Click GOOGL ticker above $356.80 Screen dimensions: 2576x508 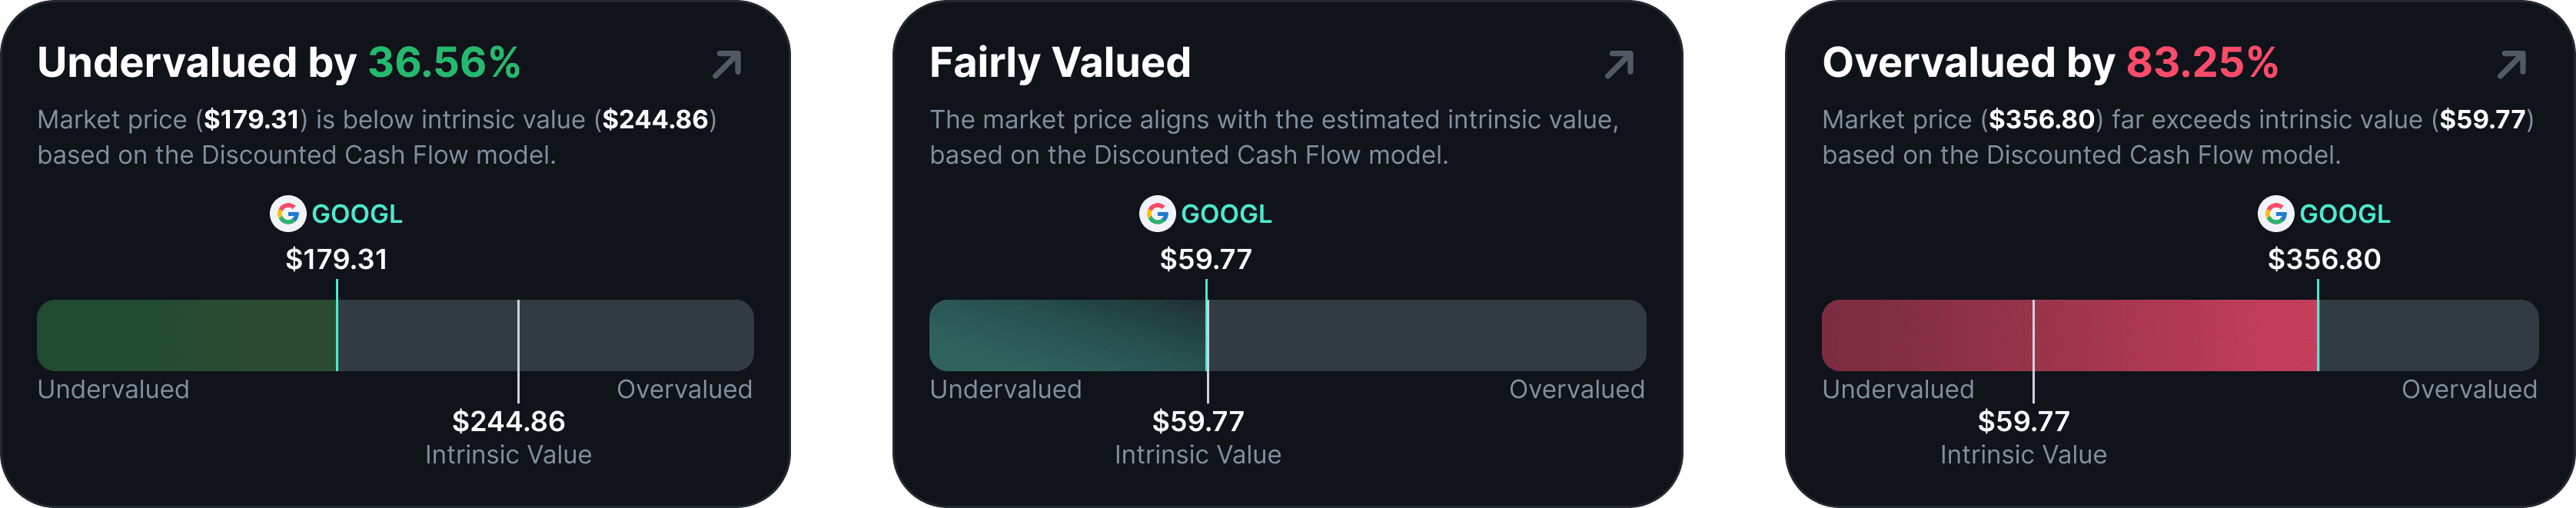pos(2344,214)
